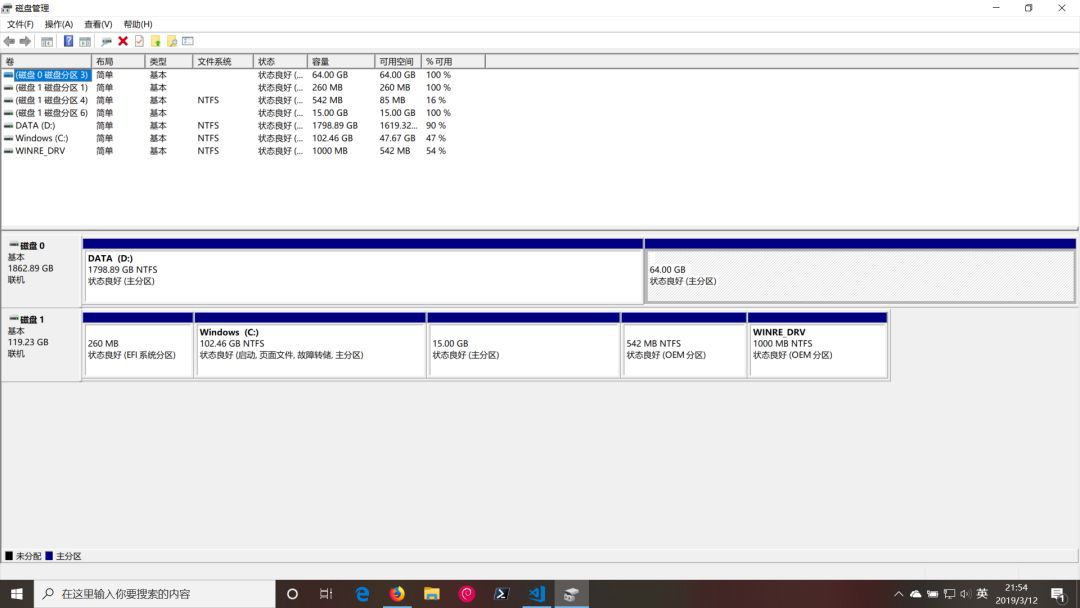This screenshot has height=608, width=1080.
Task: Select the 磁盘 1 disk label panel
Action: coord(41,345)
